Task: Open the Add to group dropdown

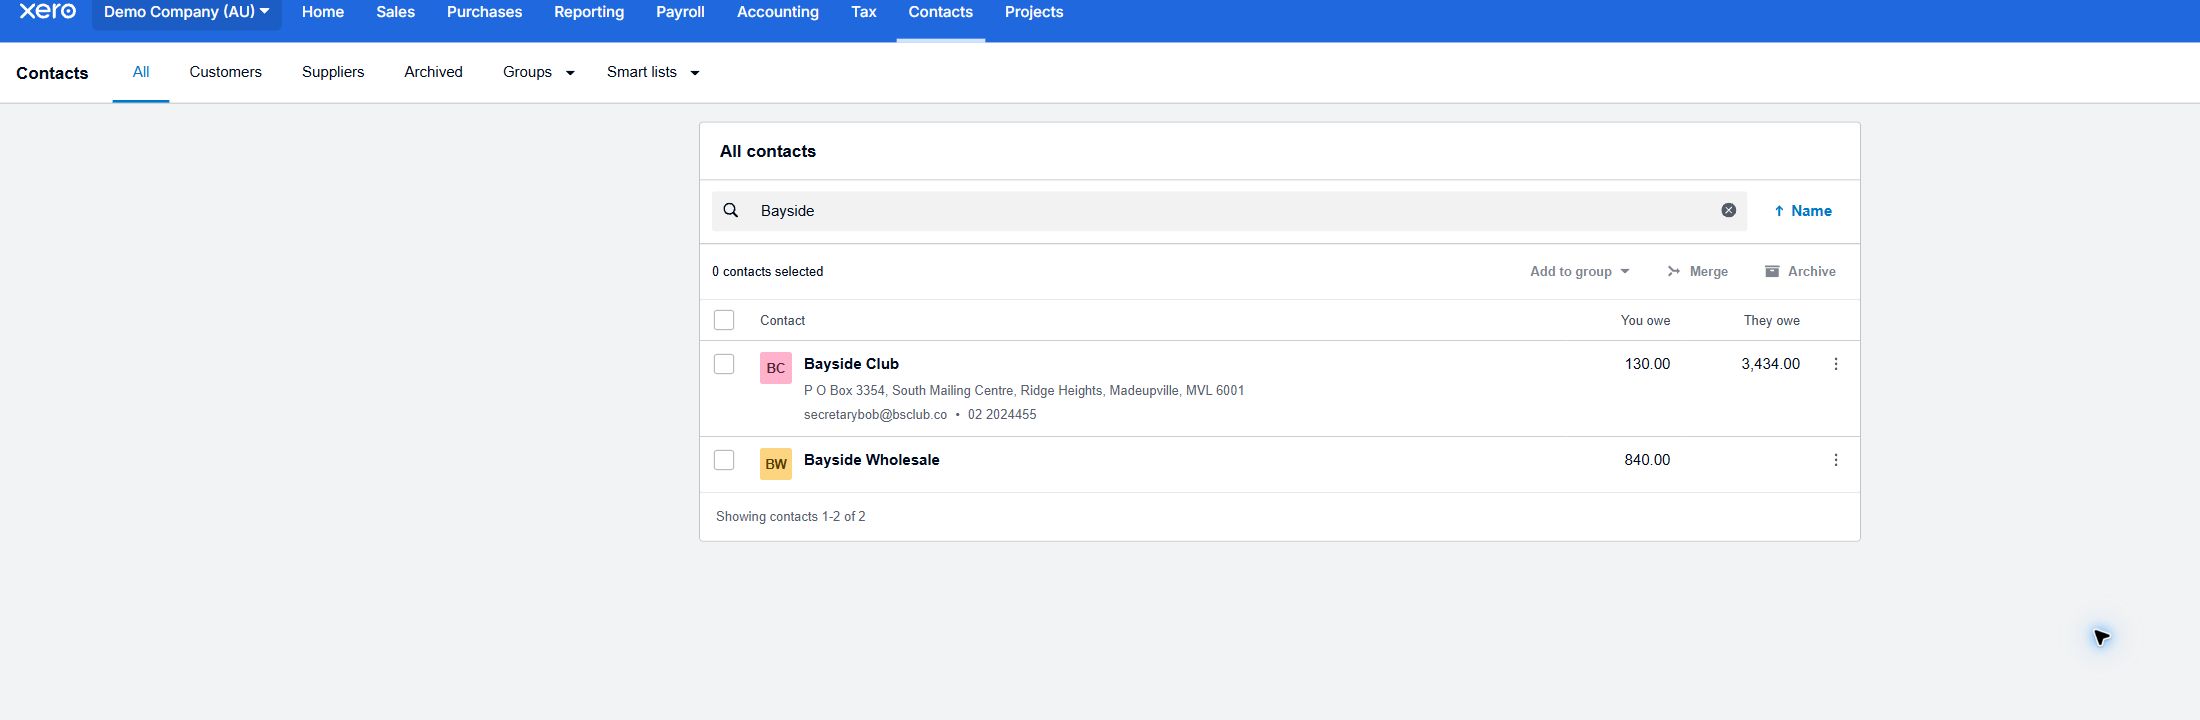Action: pos(1580,271)
